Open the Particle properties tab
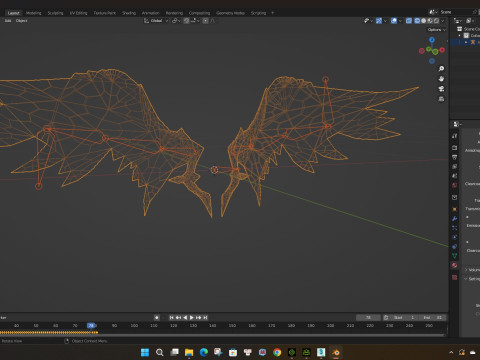480x360 pixels. (x=455, y=228)
